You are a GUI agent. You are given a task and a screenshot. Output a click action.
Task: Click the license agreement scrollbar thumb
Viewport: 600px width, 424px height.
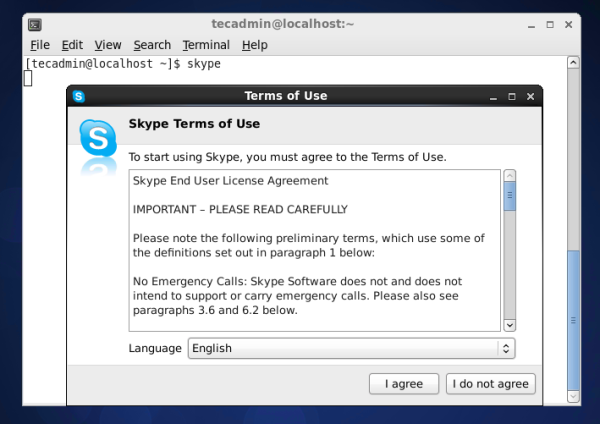510,196
